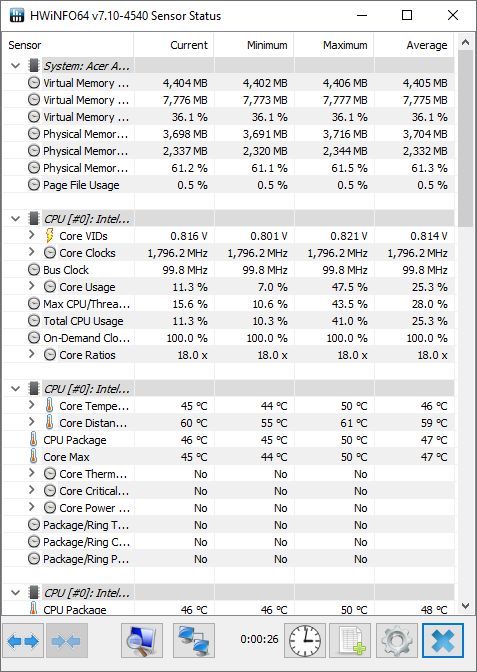477x672 pixels.
Task: Open sensor settings gear icon
Action: click(x=397, y=641)
